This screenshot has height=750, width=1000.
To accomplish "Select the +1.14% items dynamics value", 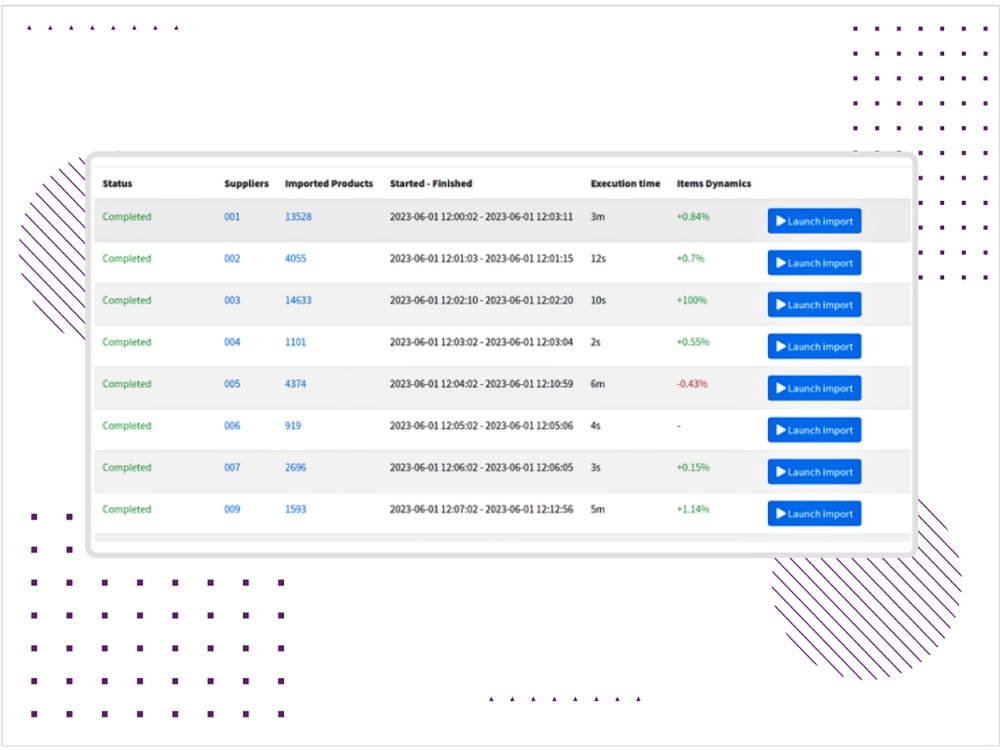I will (693, 509).
